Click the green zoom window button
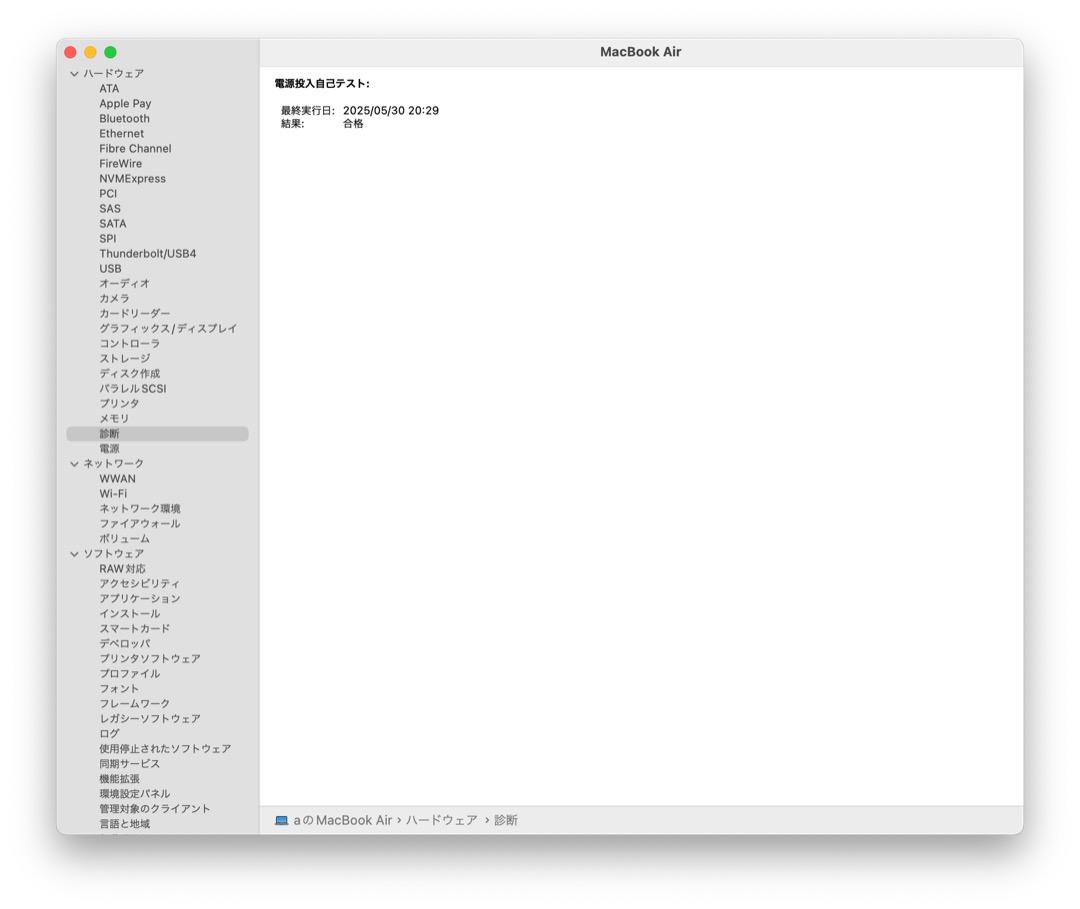This screenshot has width=1080, height=909. click(110, 52)
